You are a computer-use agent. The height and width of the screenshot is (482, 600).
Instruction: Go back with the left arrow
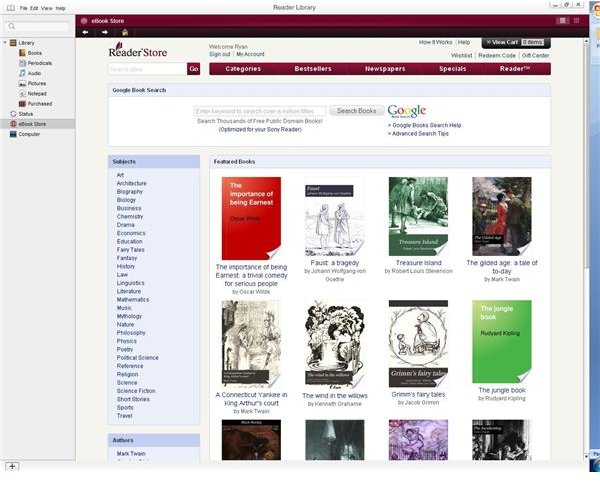(x=85, y=32)
